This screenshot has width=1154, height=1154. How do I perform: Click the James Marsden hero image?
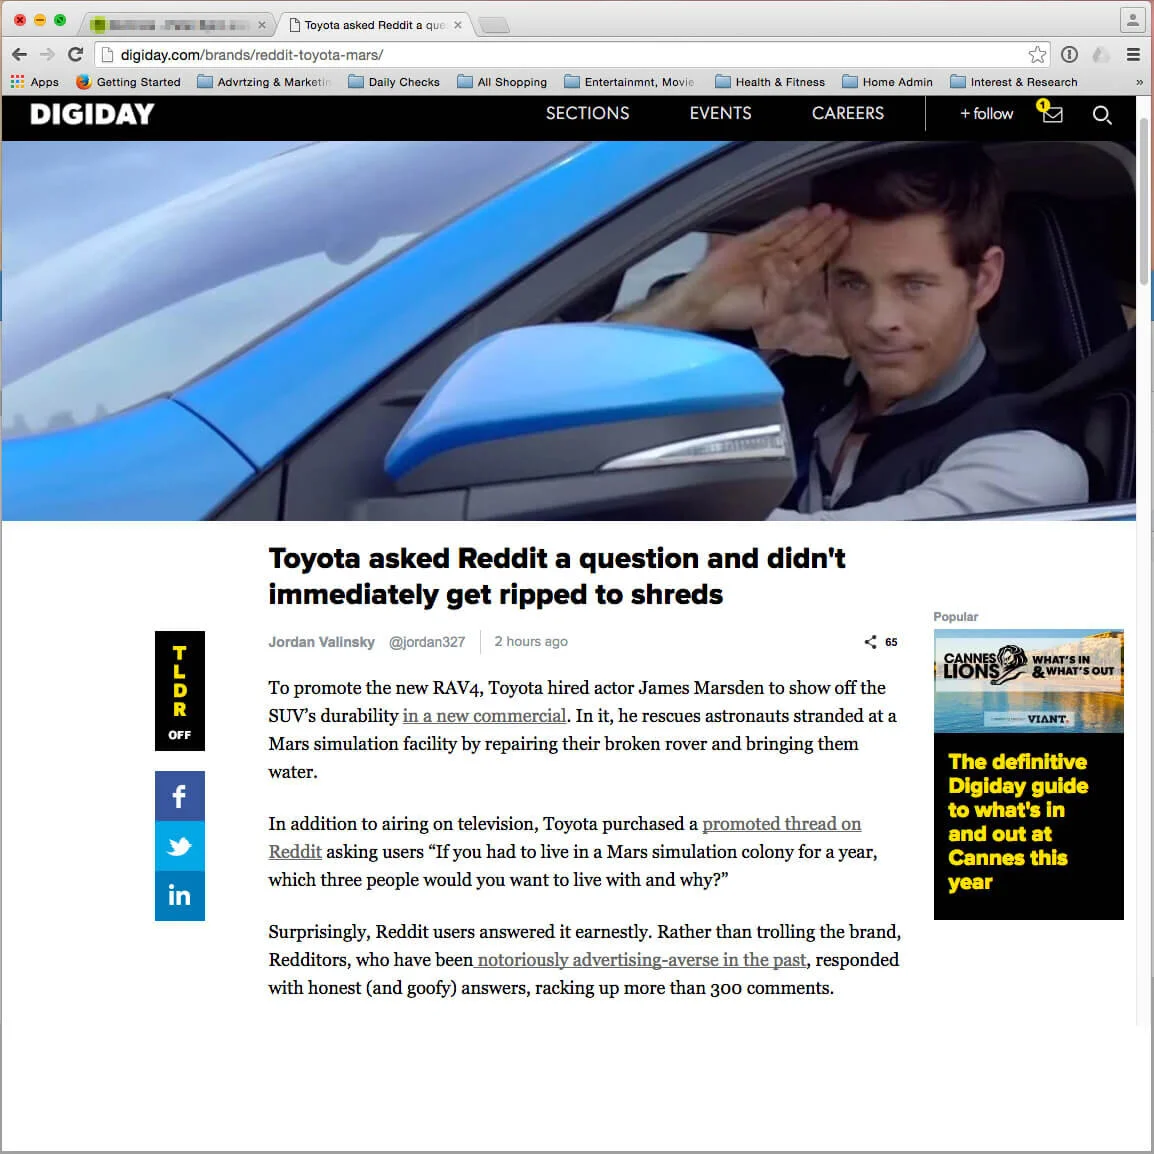pos(568,330)
